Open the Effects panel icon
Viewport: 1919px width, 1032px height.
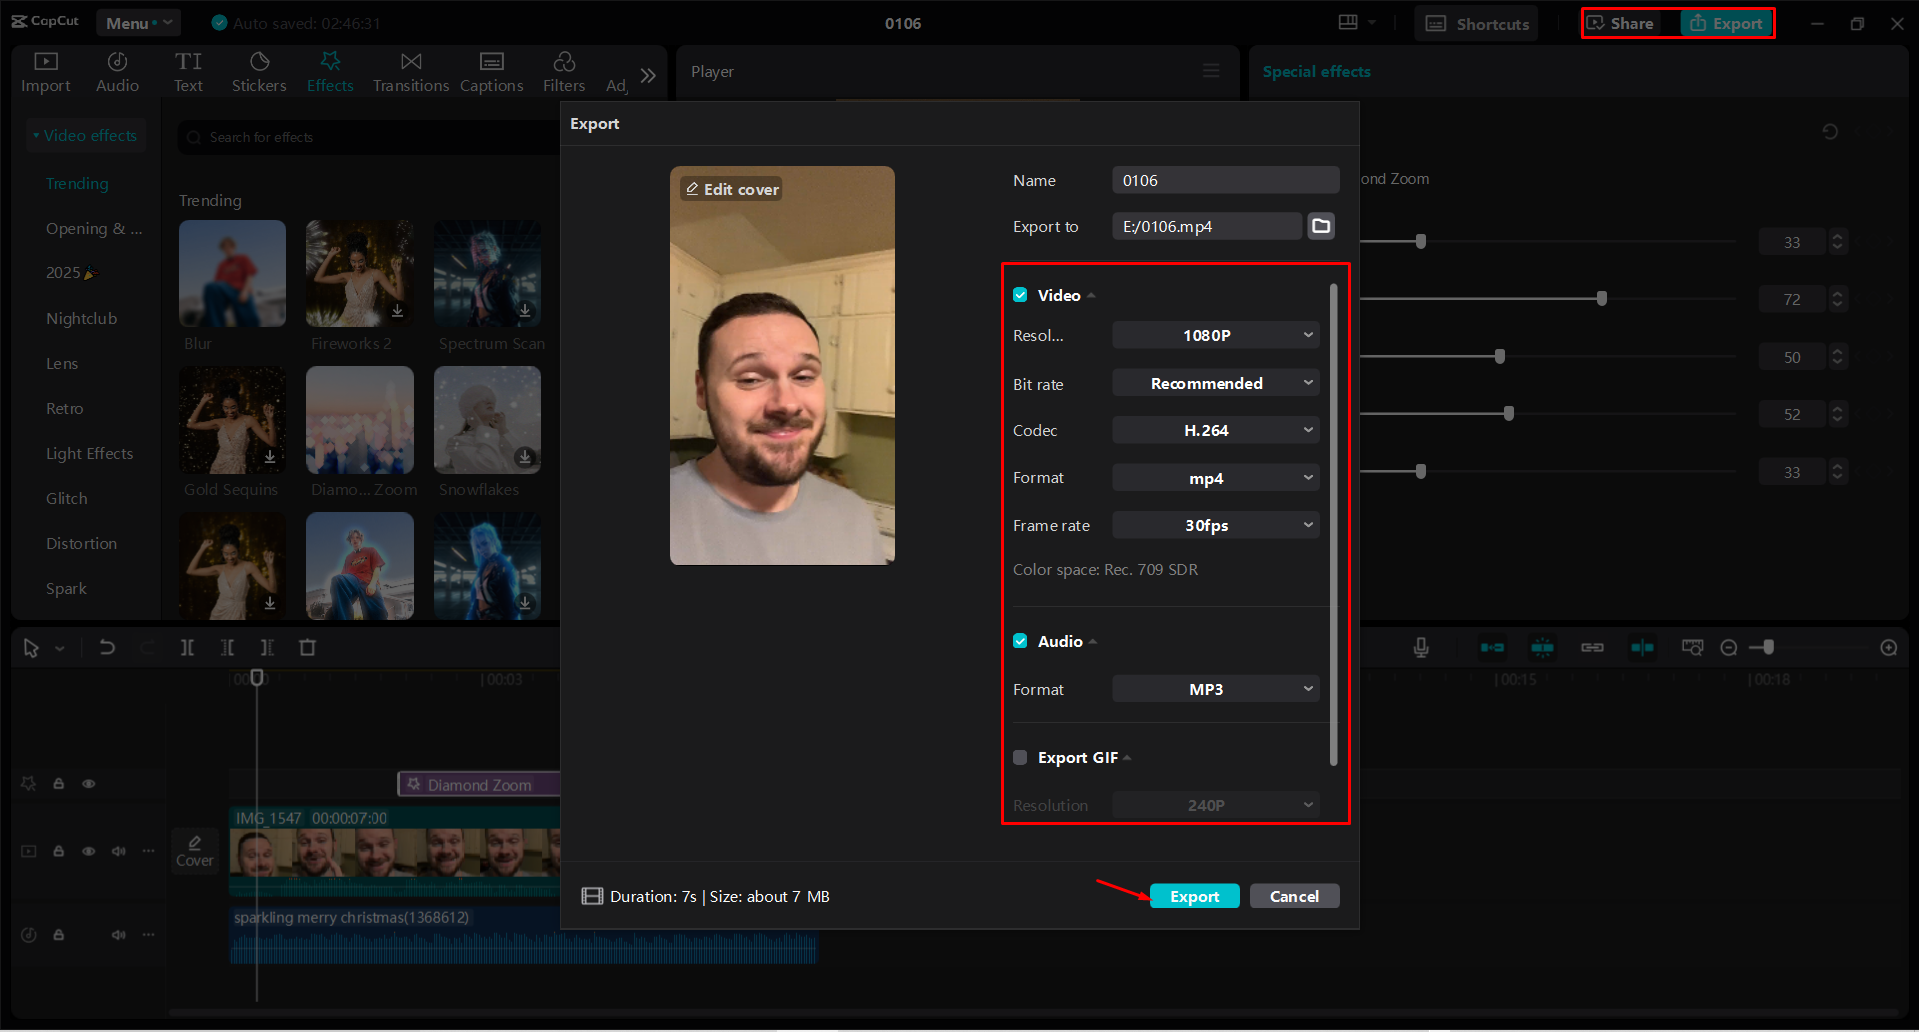pyautogui.click(x=330, y=70)
